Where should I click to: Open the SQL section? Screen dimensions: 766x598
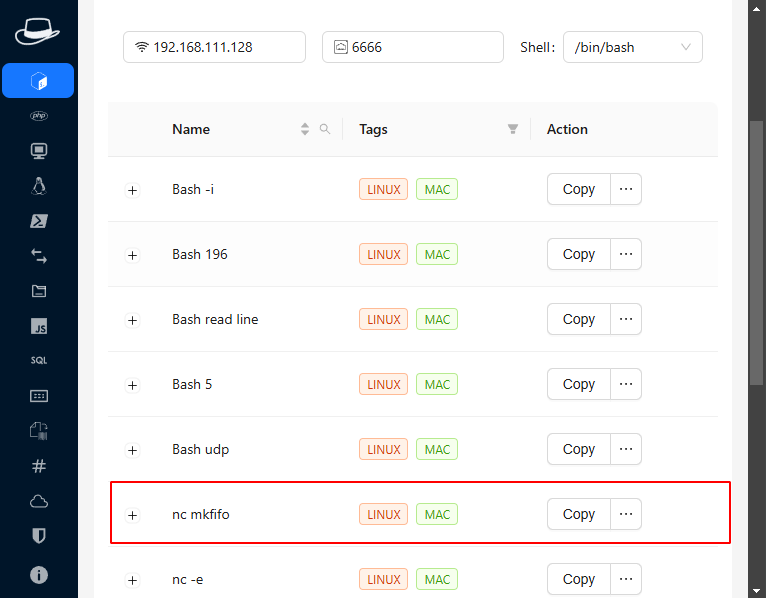pos(39,361)
